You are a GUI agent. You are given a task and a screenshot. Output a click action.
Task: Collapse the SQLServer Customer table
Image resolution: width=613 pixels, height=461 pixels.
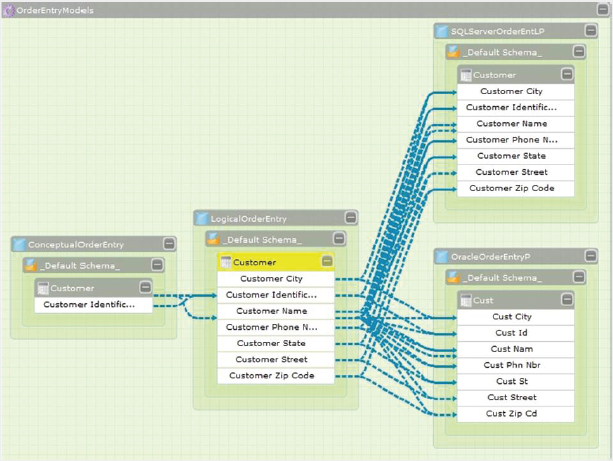click(x=567, y=74)
